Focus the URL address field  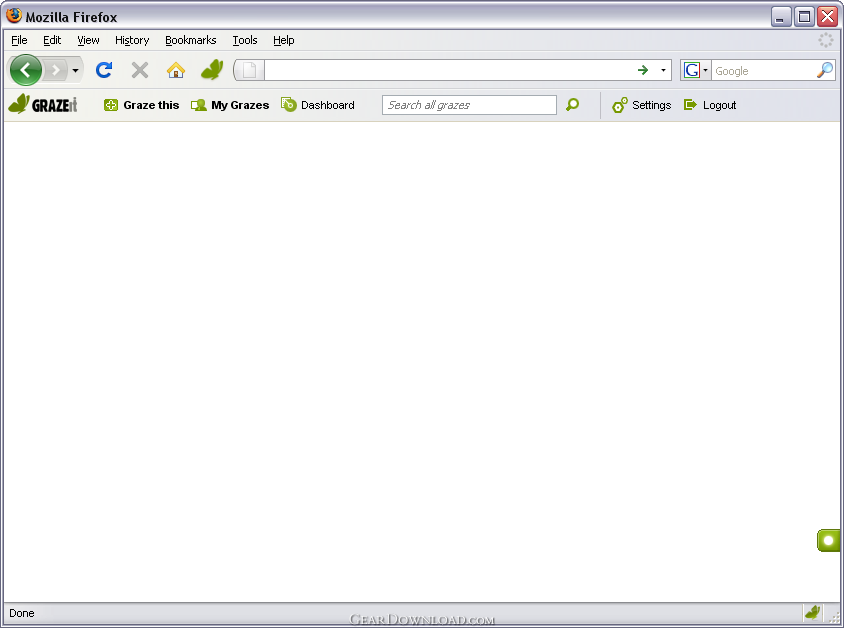pyautogui.click(x=448, y=70)
